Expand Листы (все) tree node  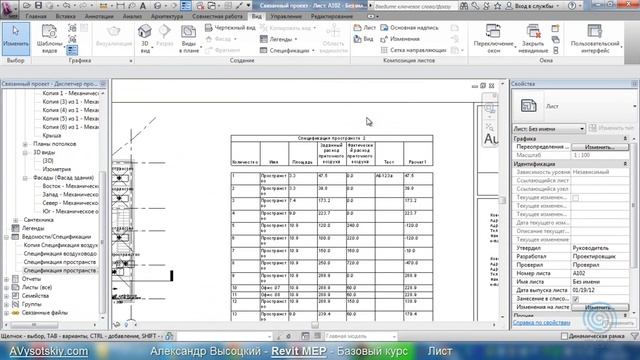pyautogui.click(x=6, y=287)
